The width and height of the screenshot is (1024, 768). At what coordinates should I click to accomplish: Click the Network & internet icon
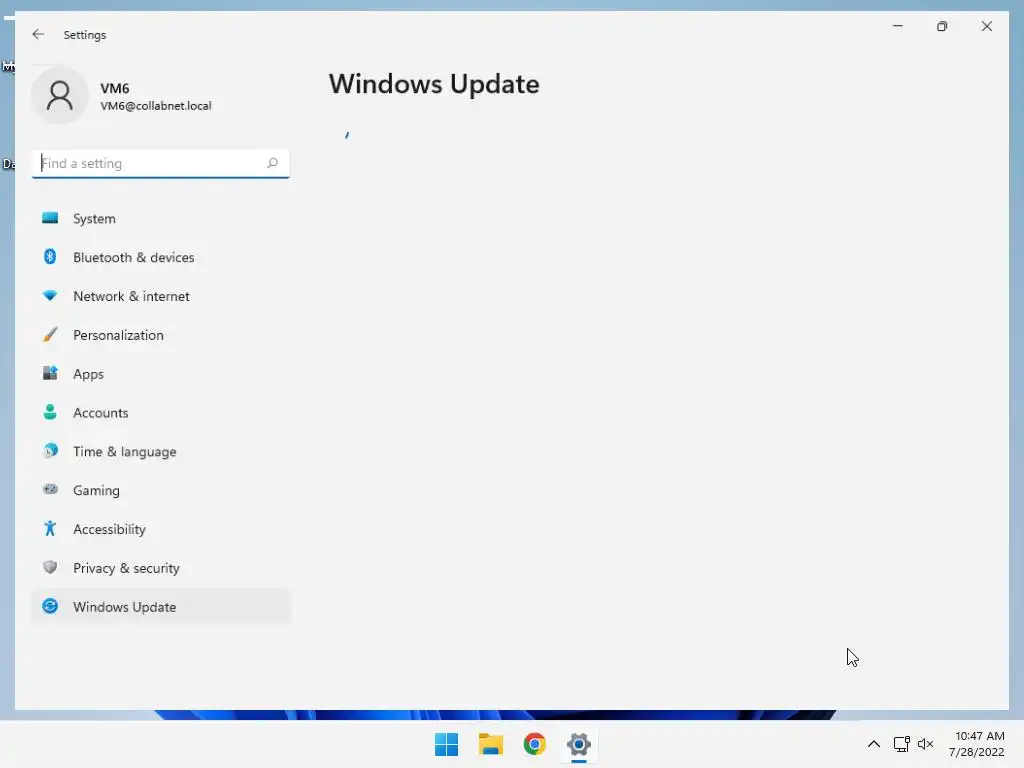50,296
